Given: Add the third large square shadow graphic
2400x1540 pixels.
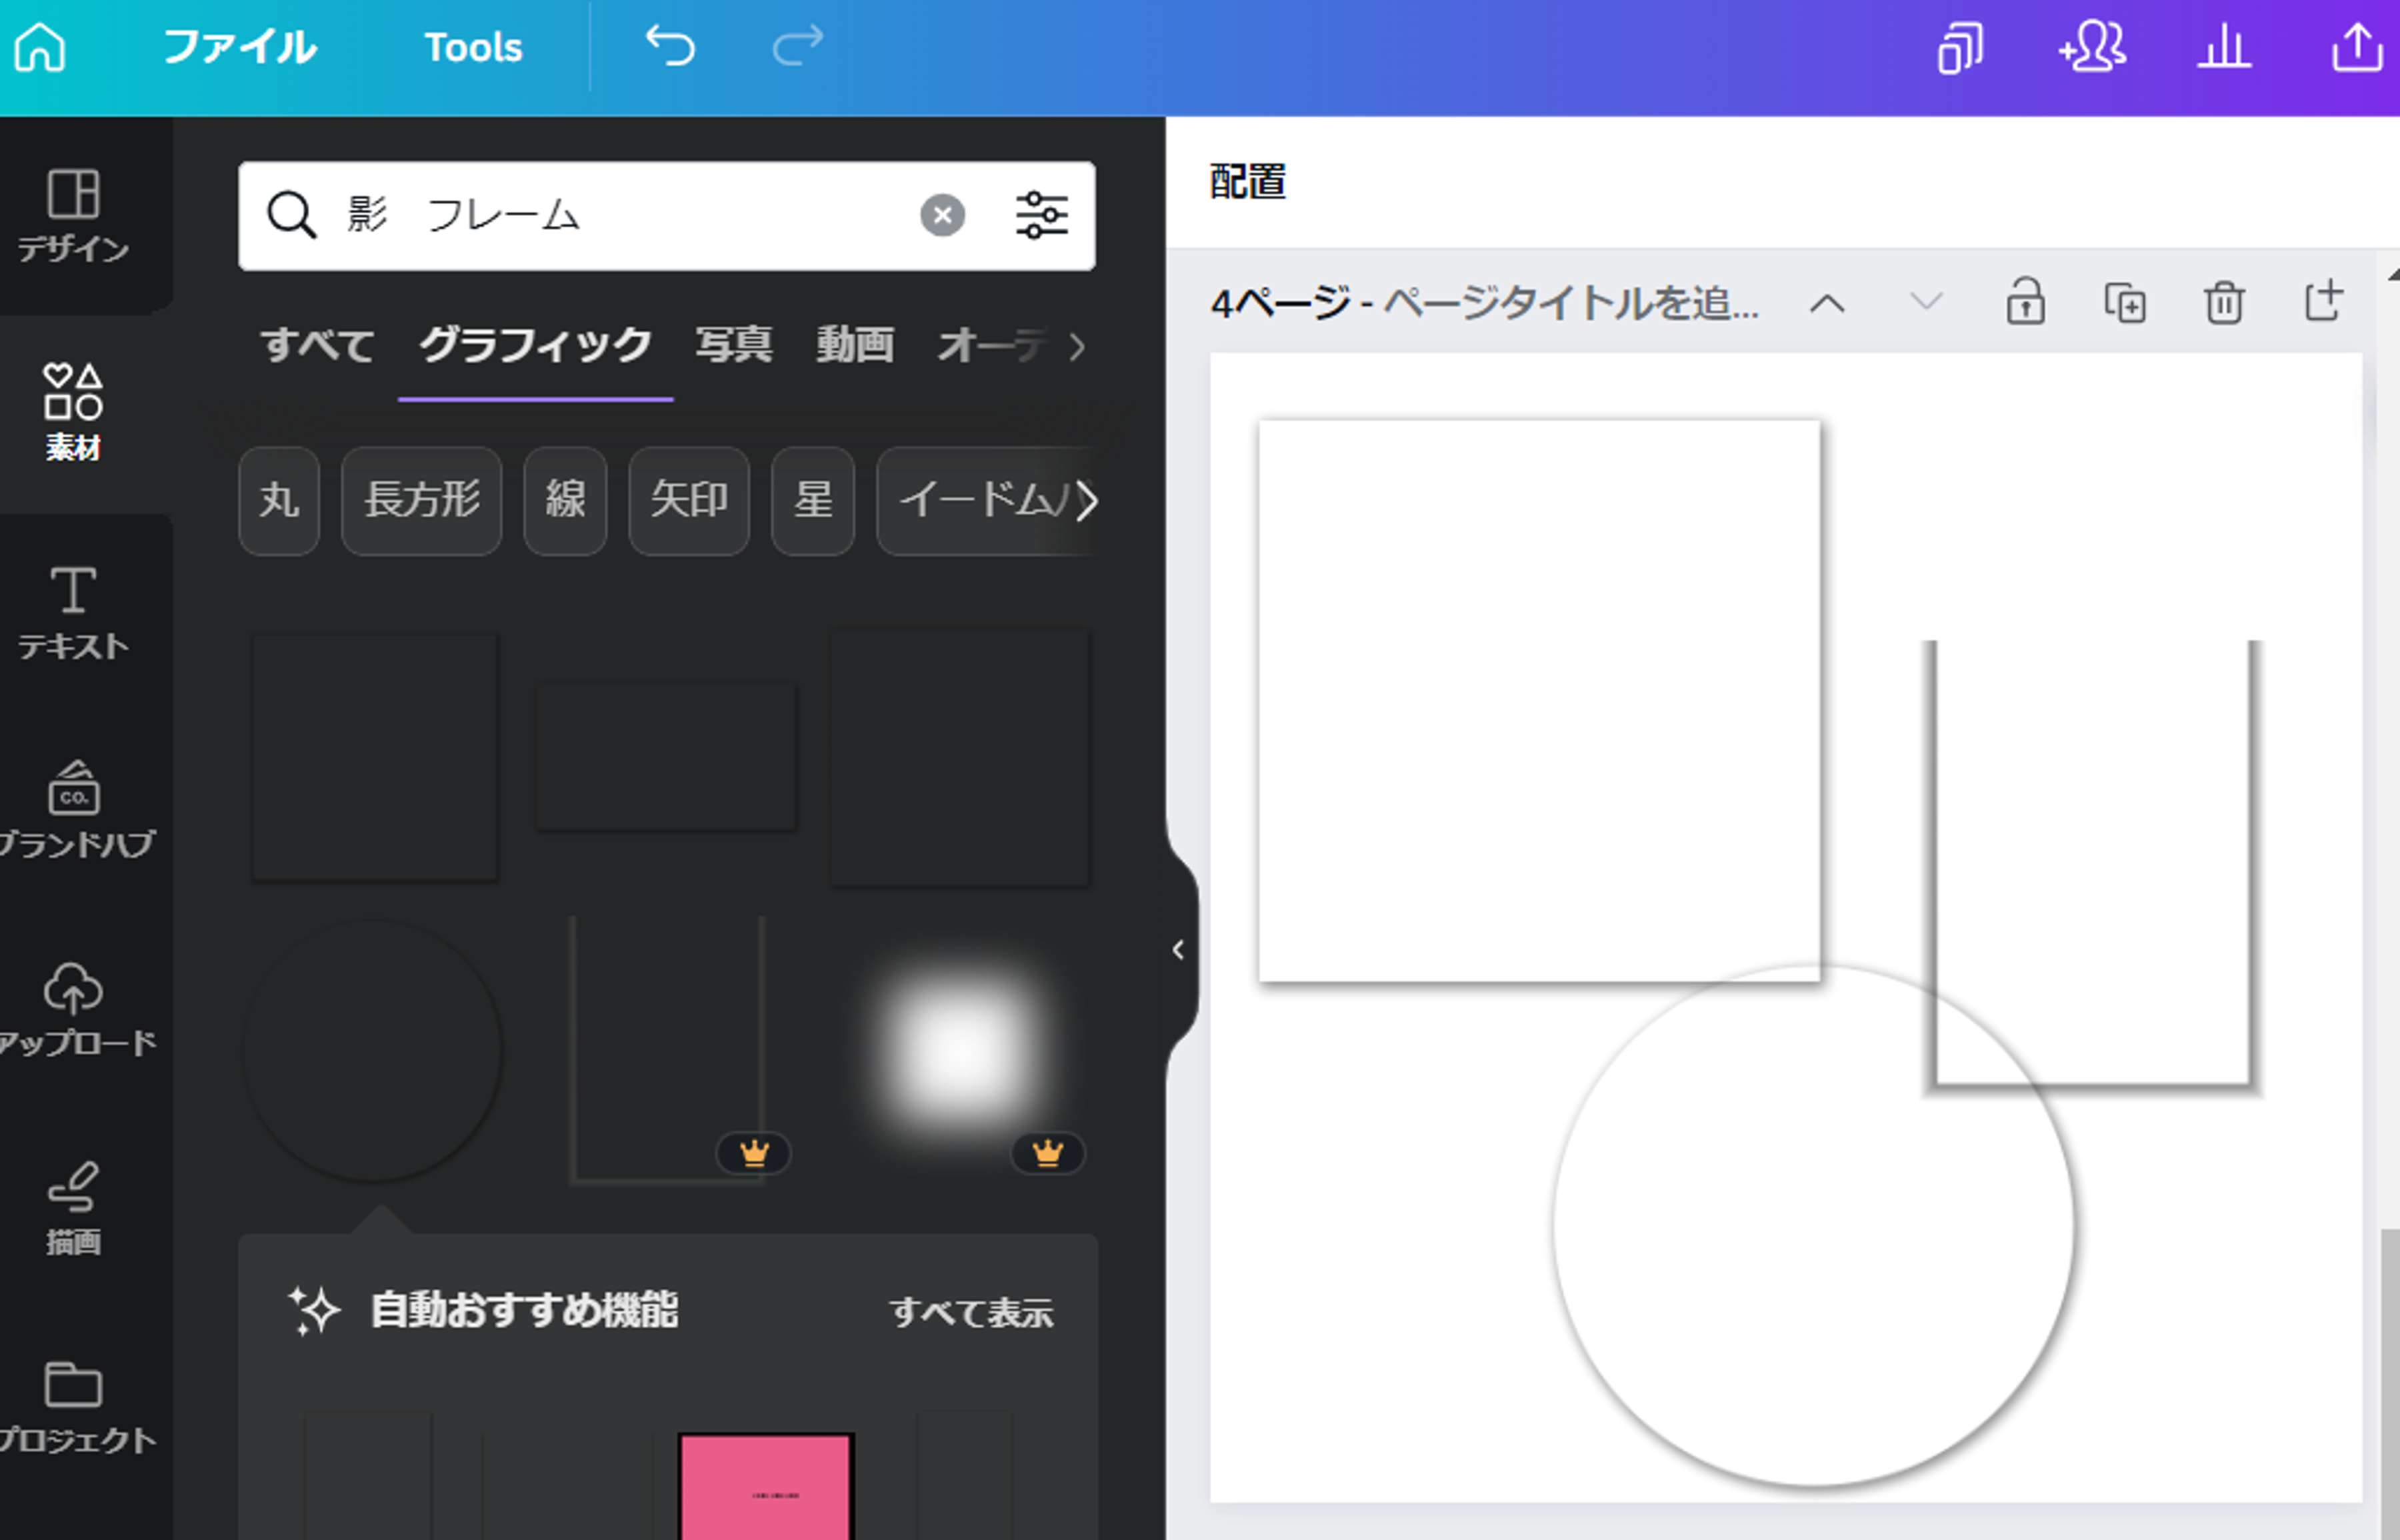Looking at the screenshot, I should (960, 757).
